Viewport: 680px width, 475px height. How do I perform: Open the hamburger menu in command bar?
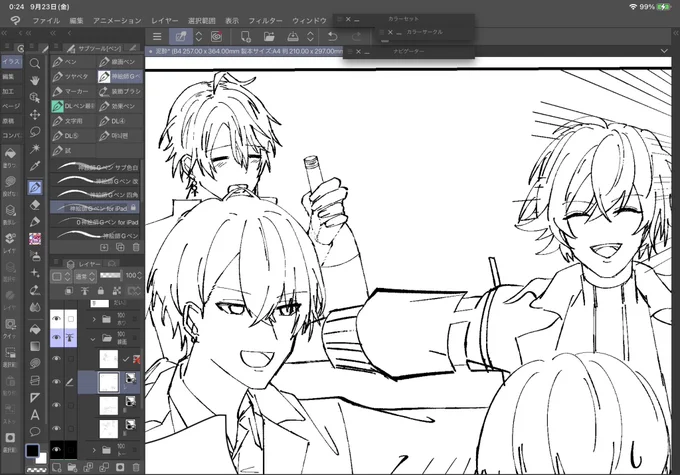[157, 37]
